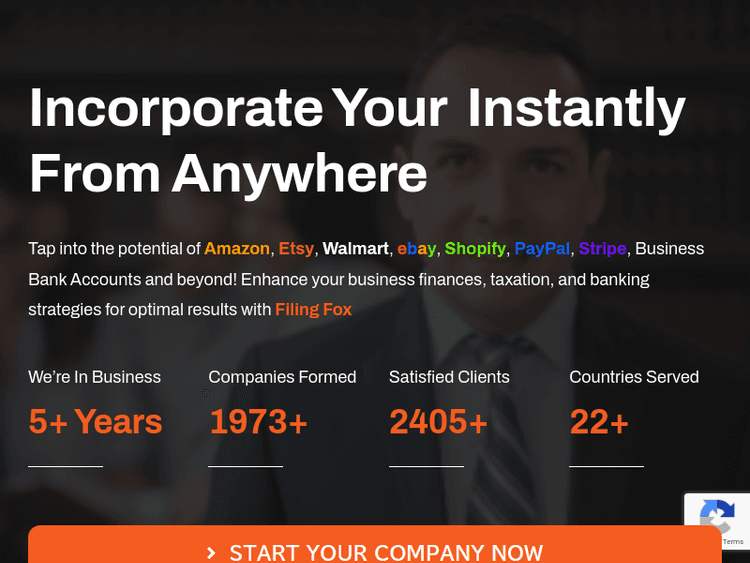Click the 1973+ companies formed number
The image size is (750, 563).
pyautogui.click(x=258, y=422)
